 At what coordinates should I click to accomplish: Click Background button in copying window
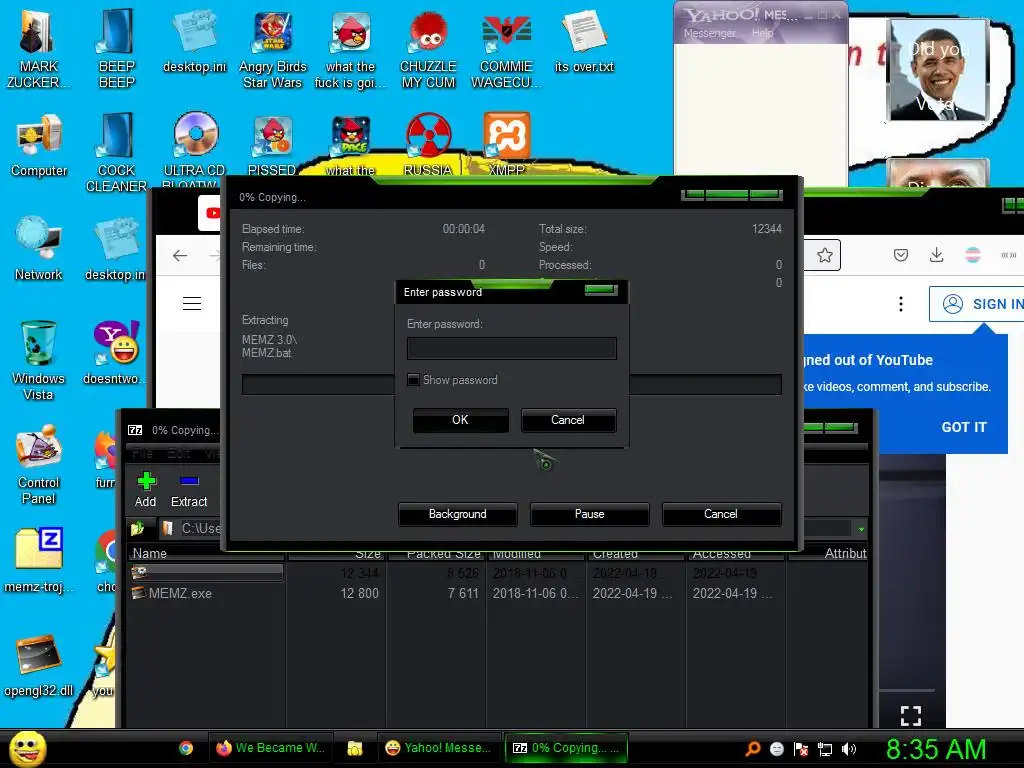tap(458, 514)
